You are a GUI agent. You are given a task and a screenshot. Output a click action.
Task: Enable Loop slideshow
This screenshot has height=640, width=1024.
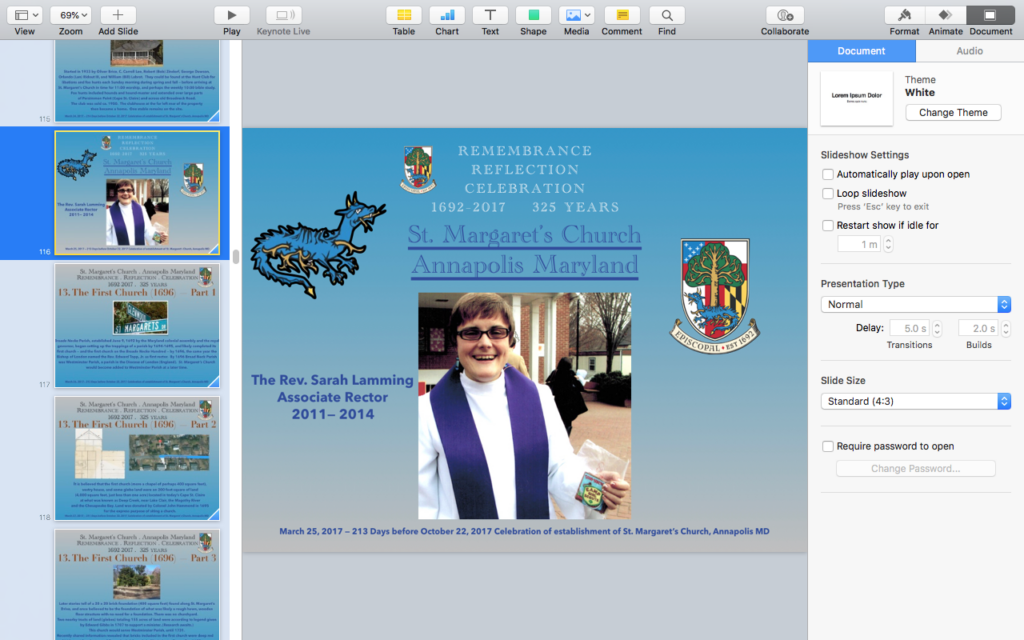(x=828, y=193)
